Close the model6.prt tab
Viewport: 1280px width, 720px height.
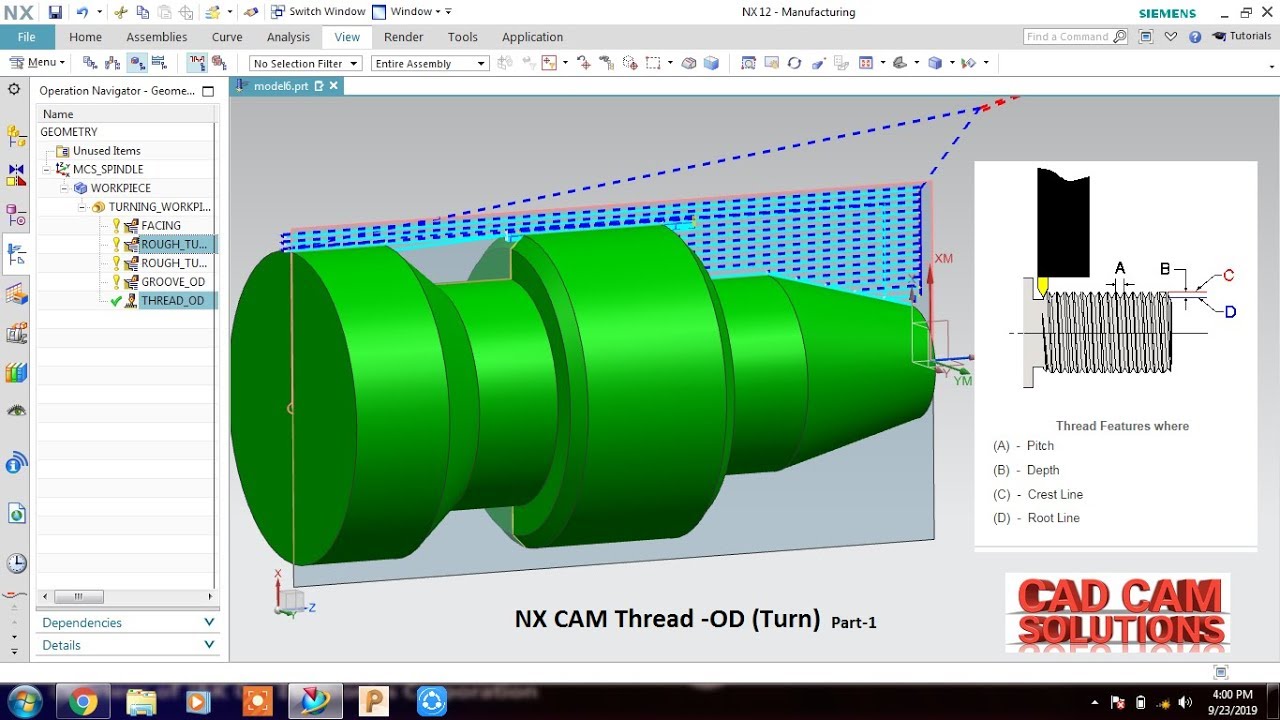(x=334, y=86)
